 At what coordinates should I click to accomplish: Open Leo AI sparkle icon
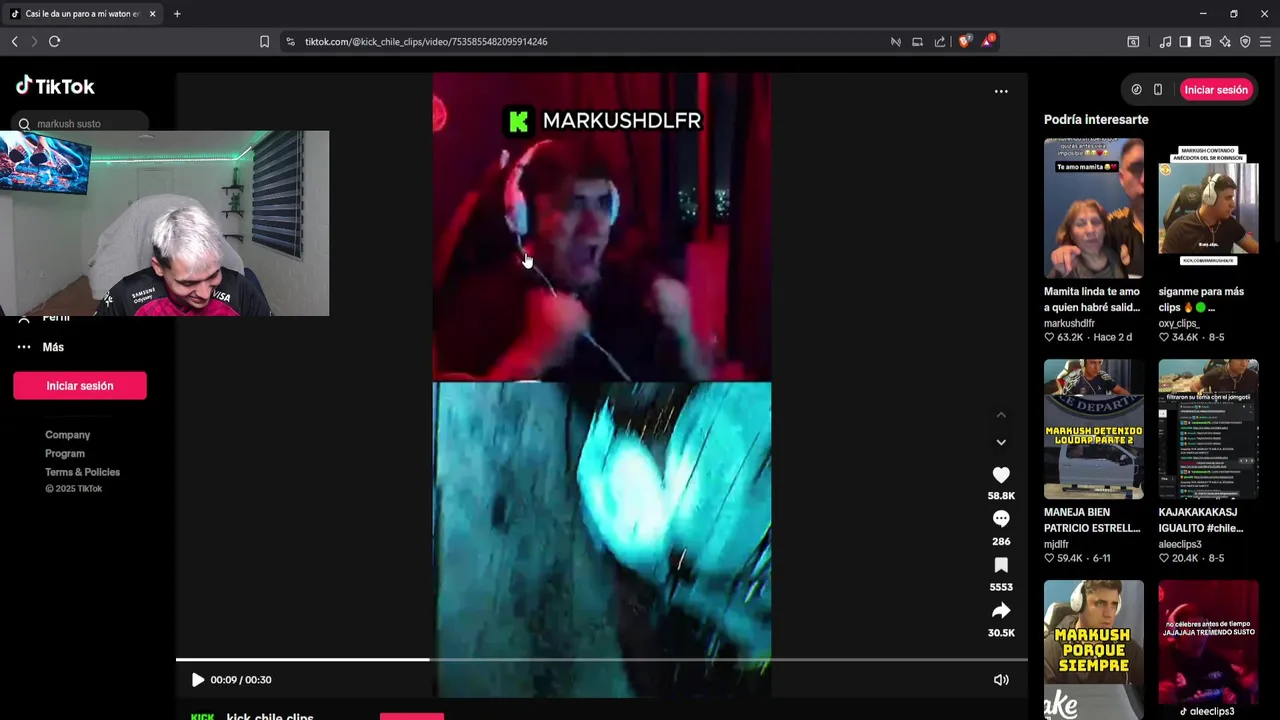[x=1225, y=42]
